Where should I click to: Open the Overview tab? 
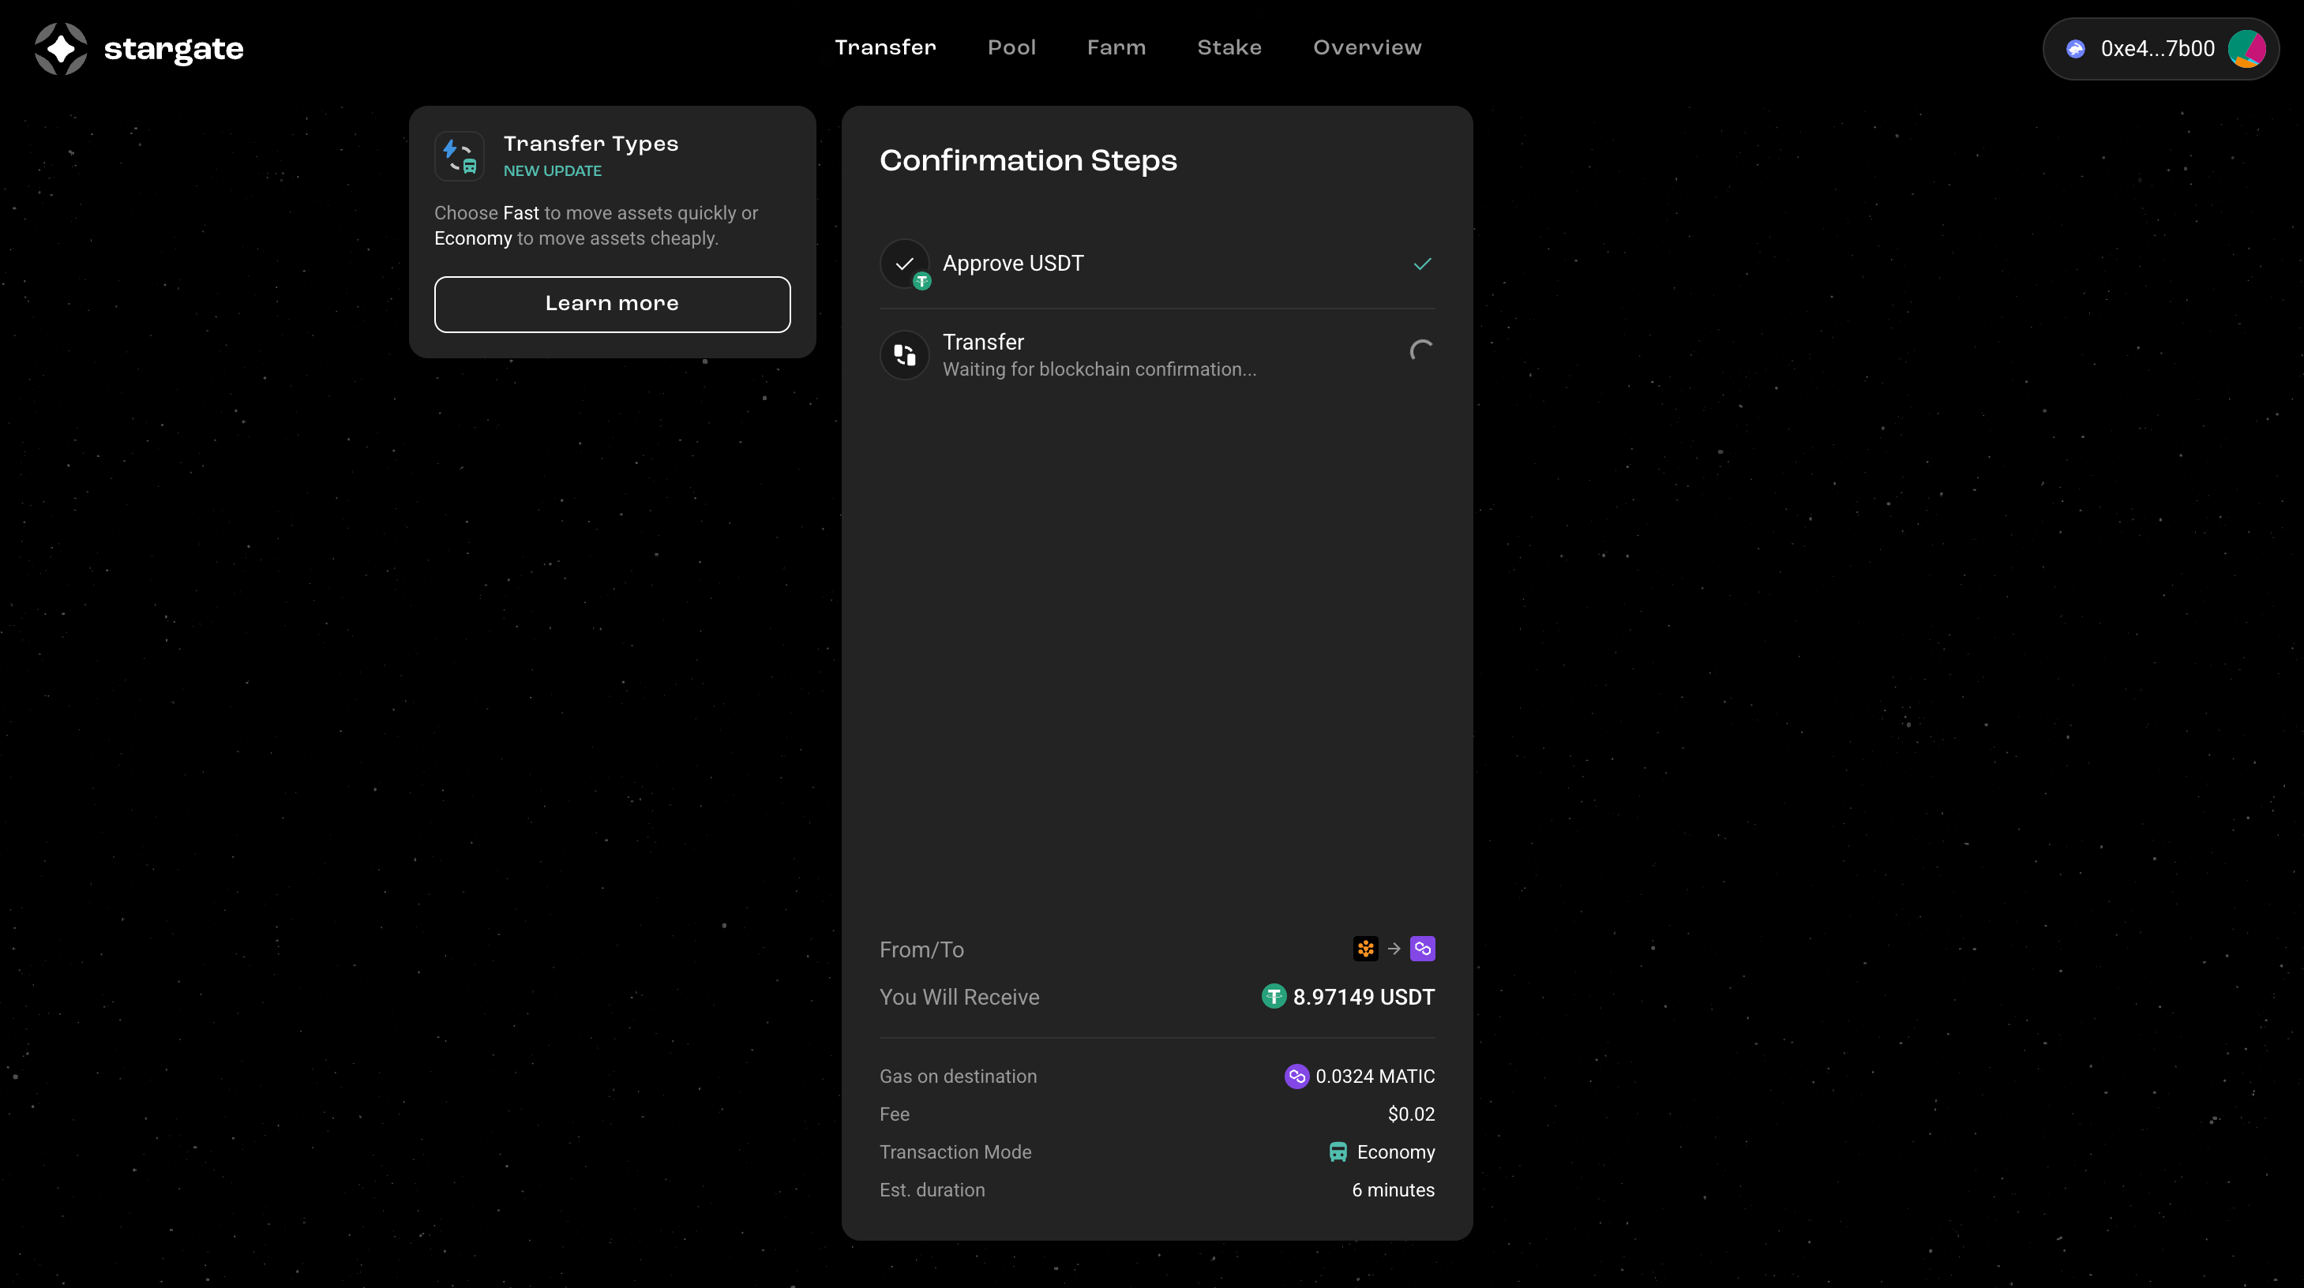pyautogui.click(x=1367, y=48)
